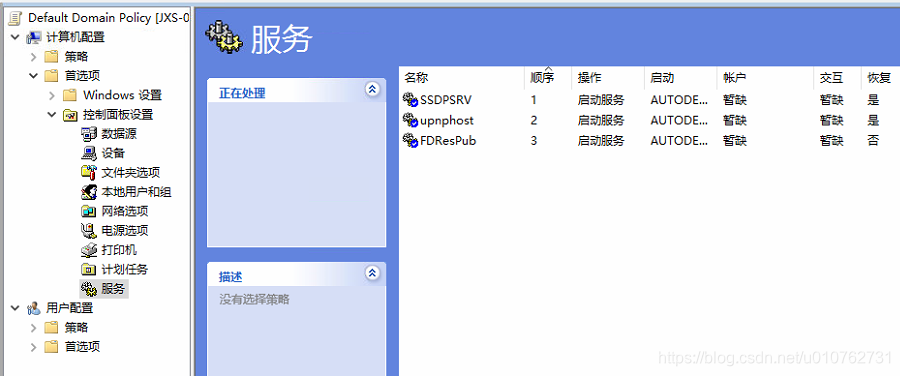Select 电源选项 in the tree
The width and height of the screenshot is (900, 376).
(x=125, y=231)
